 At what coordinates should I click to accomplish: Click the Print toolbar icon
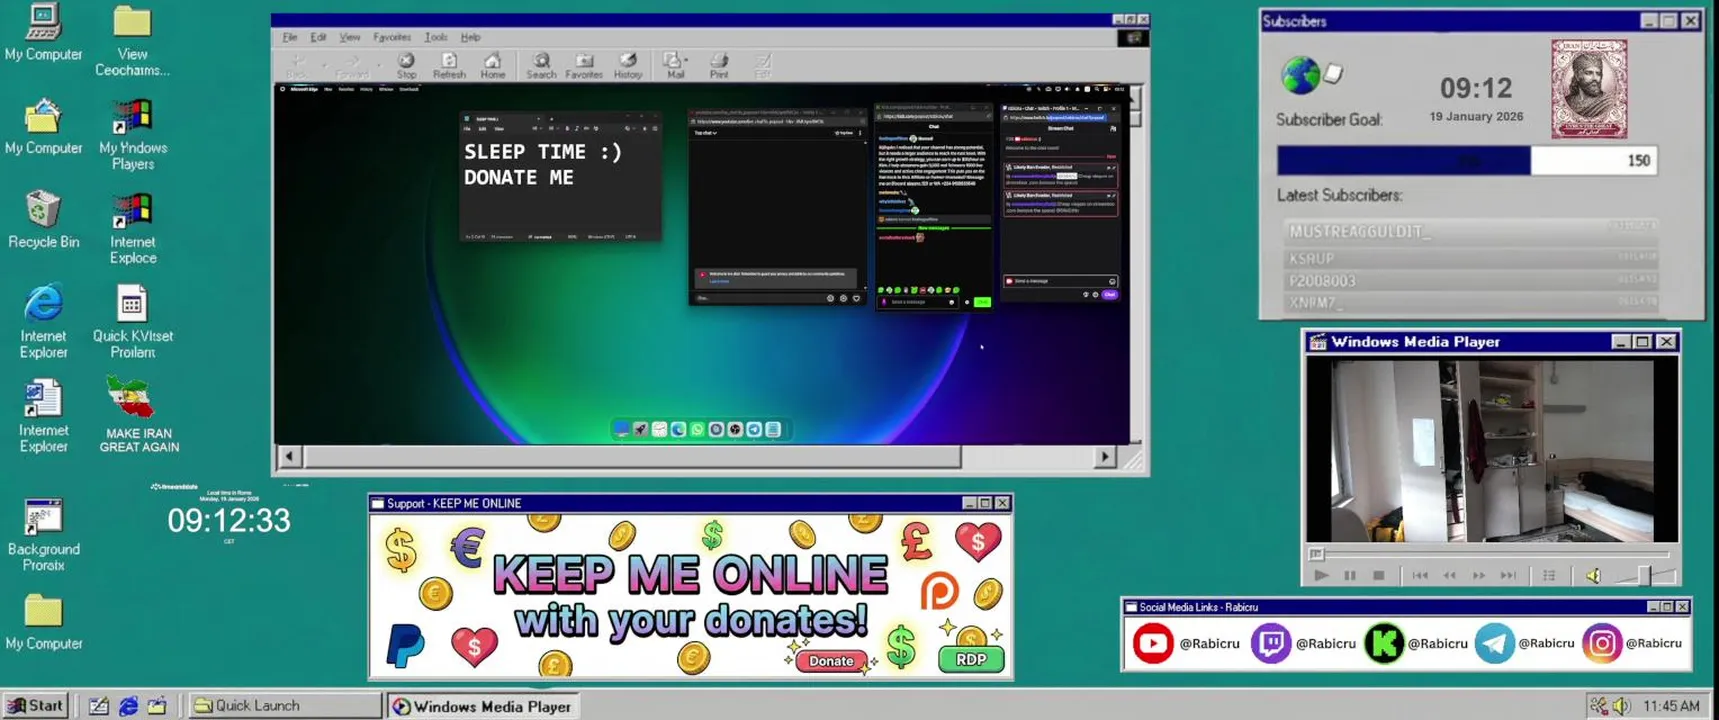click(719, 66)
